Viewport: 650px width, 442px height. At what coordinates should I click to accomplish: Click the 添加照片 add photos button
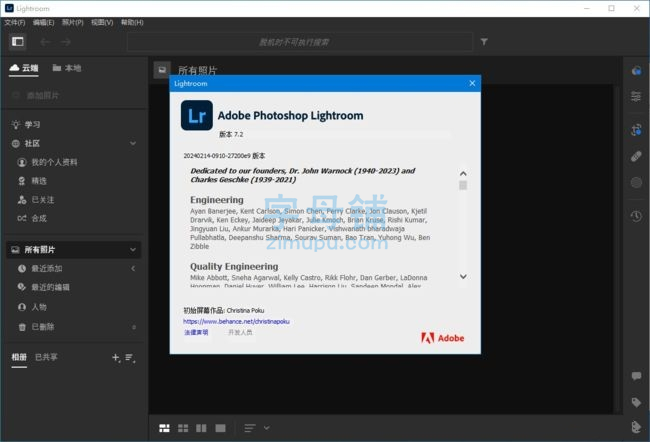pyautogui.click(x=36, y=96)
